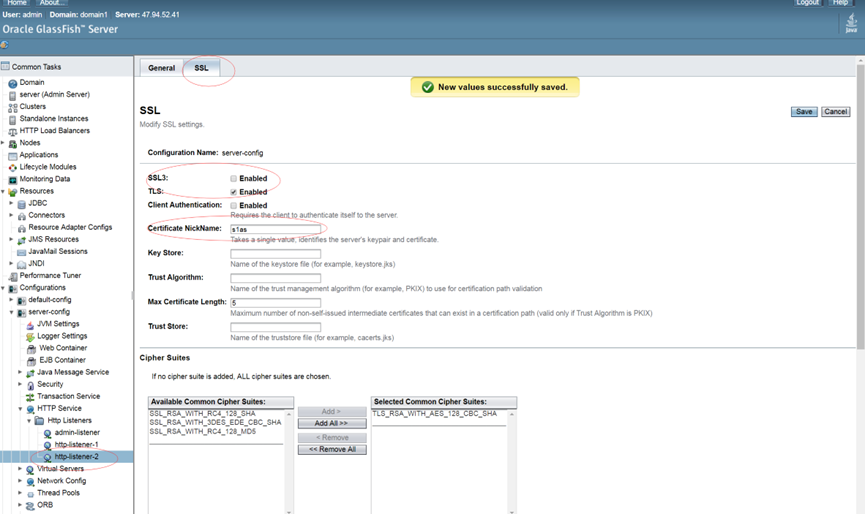
Task: Click the Lifecycle Modules icon
Action: [13, 168]
